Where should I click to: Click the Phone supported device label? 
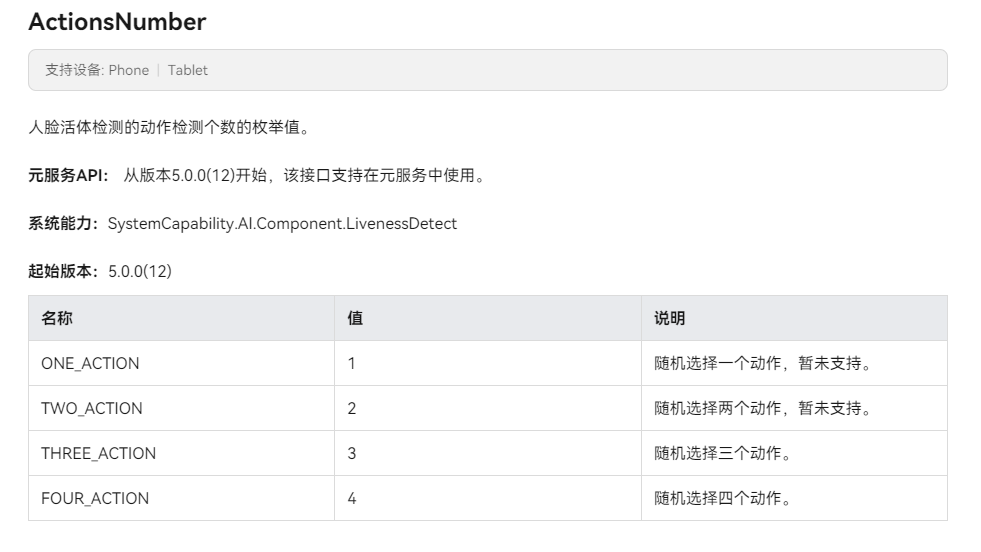coord(128,70)
